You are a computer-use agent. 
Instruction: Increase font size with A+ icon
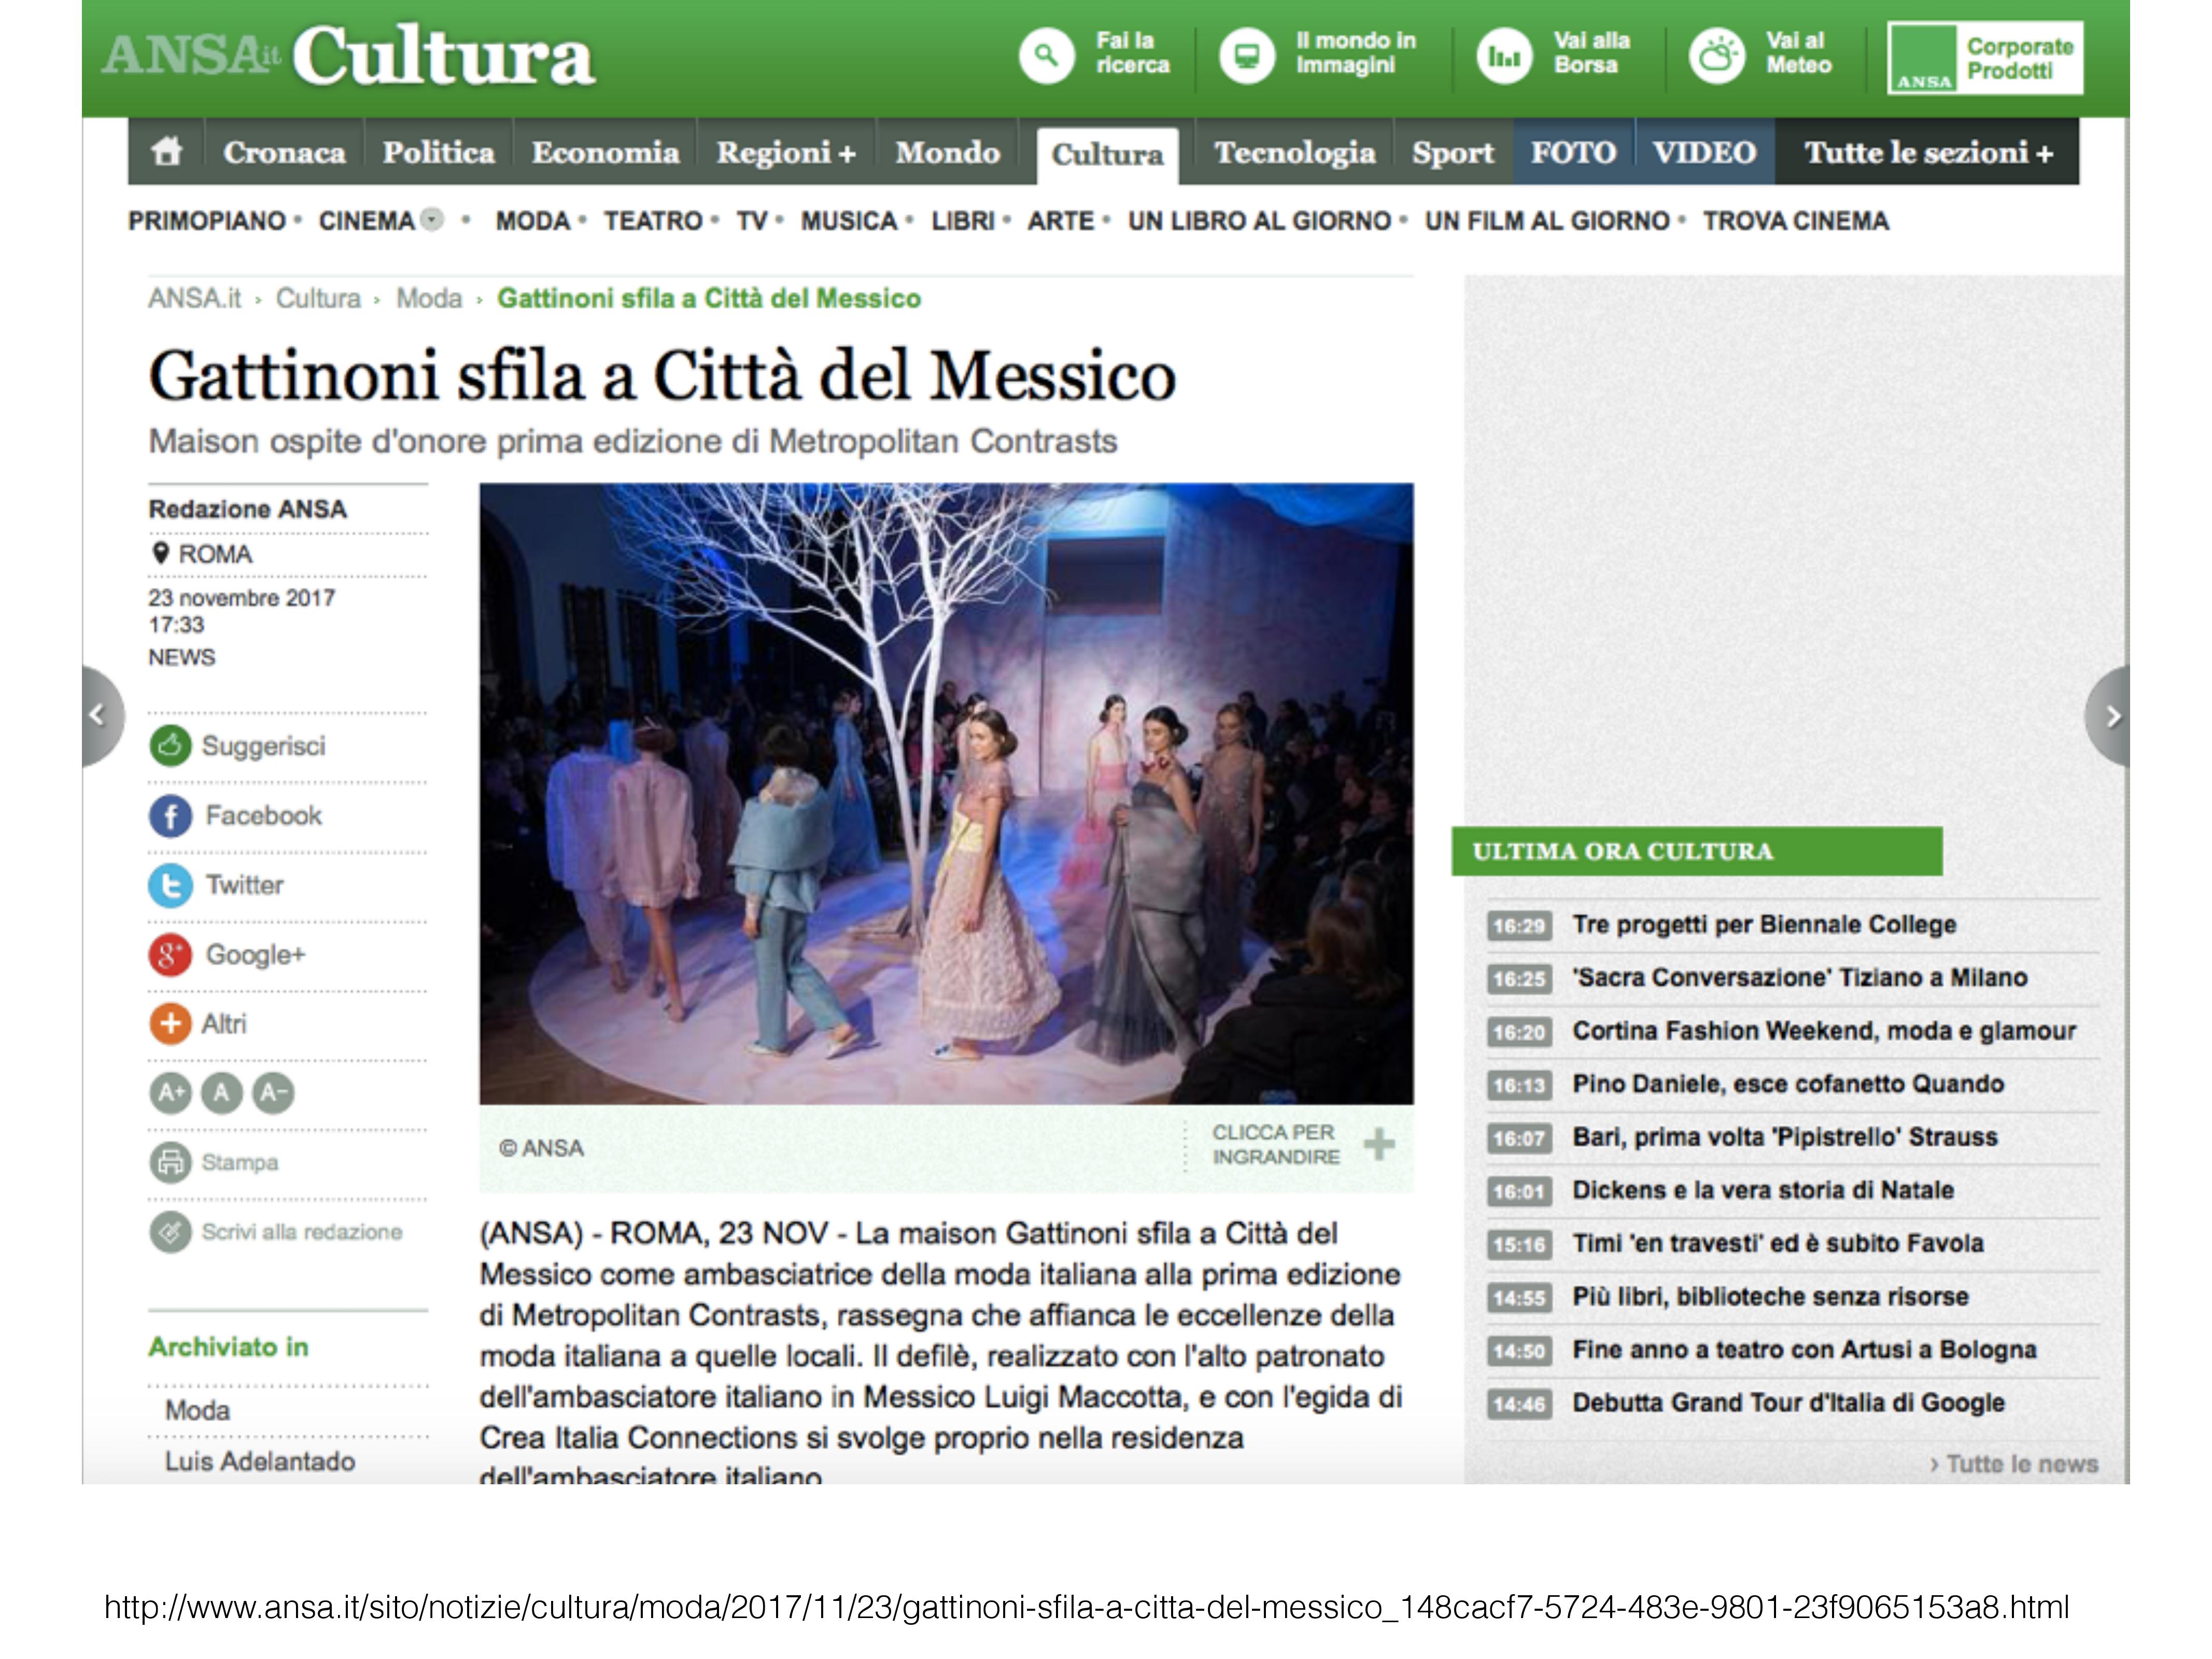tap(171, 1093)
